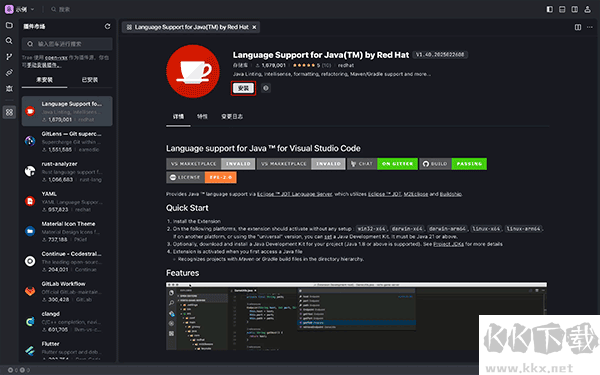The image size is (600, 375).
Task: Open the open-vsx link in sidebar
Action: (x=56, y=58)
